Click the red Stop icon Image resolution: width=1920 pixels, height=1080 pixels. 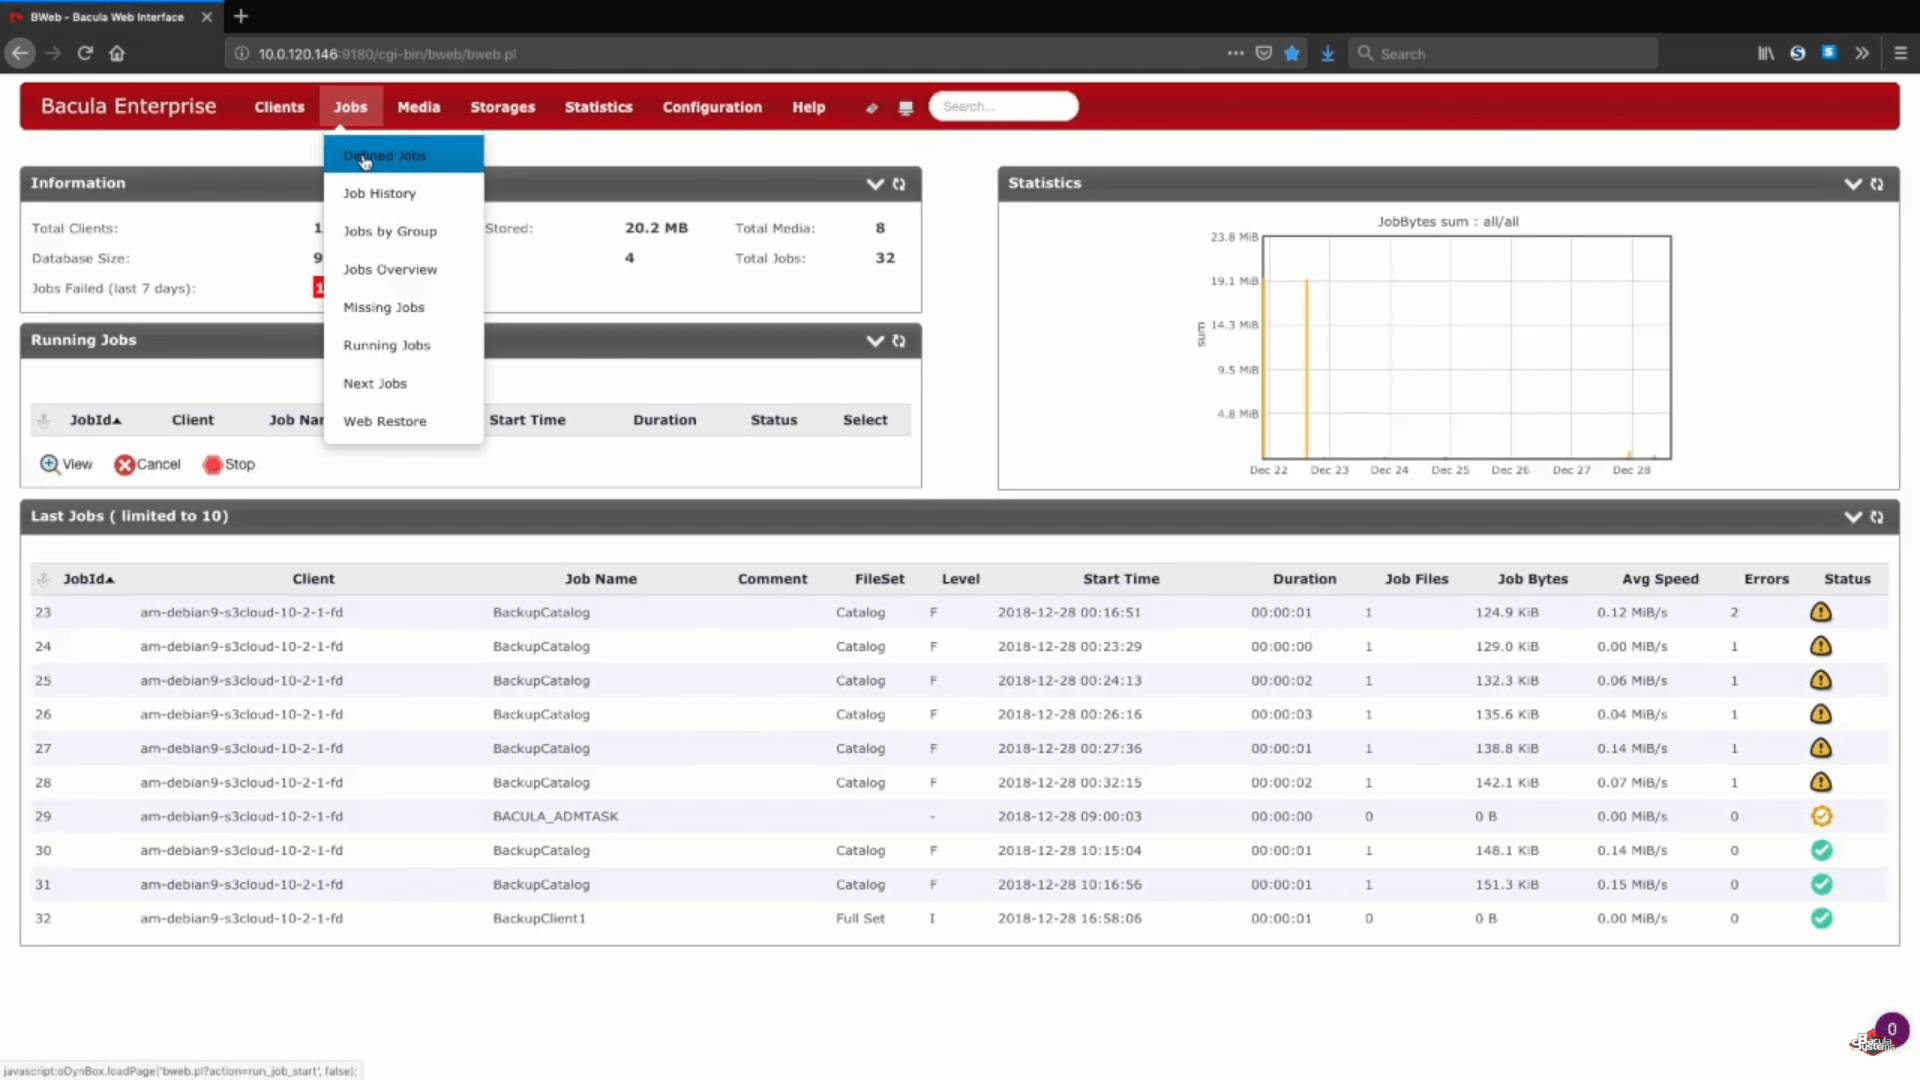[212, 464]
